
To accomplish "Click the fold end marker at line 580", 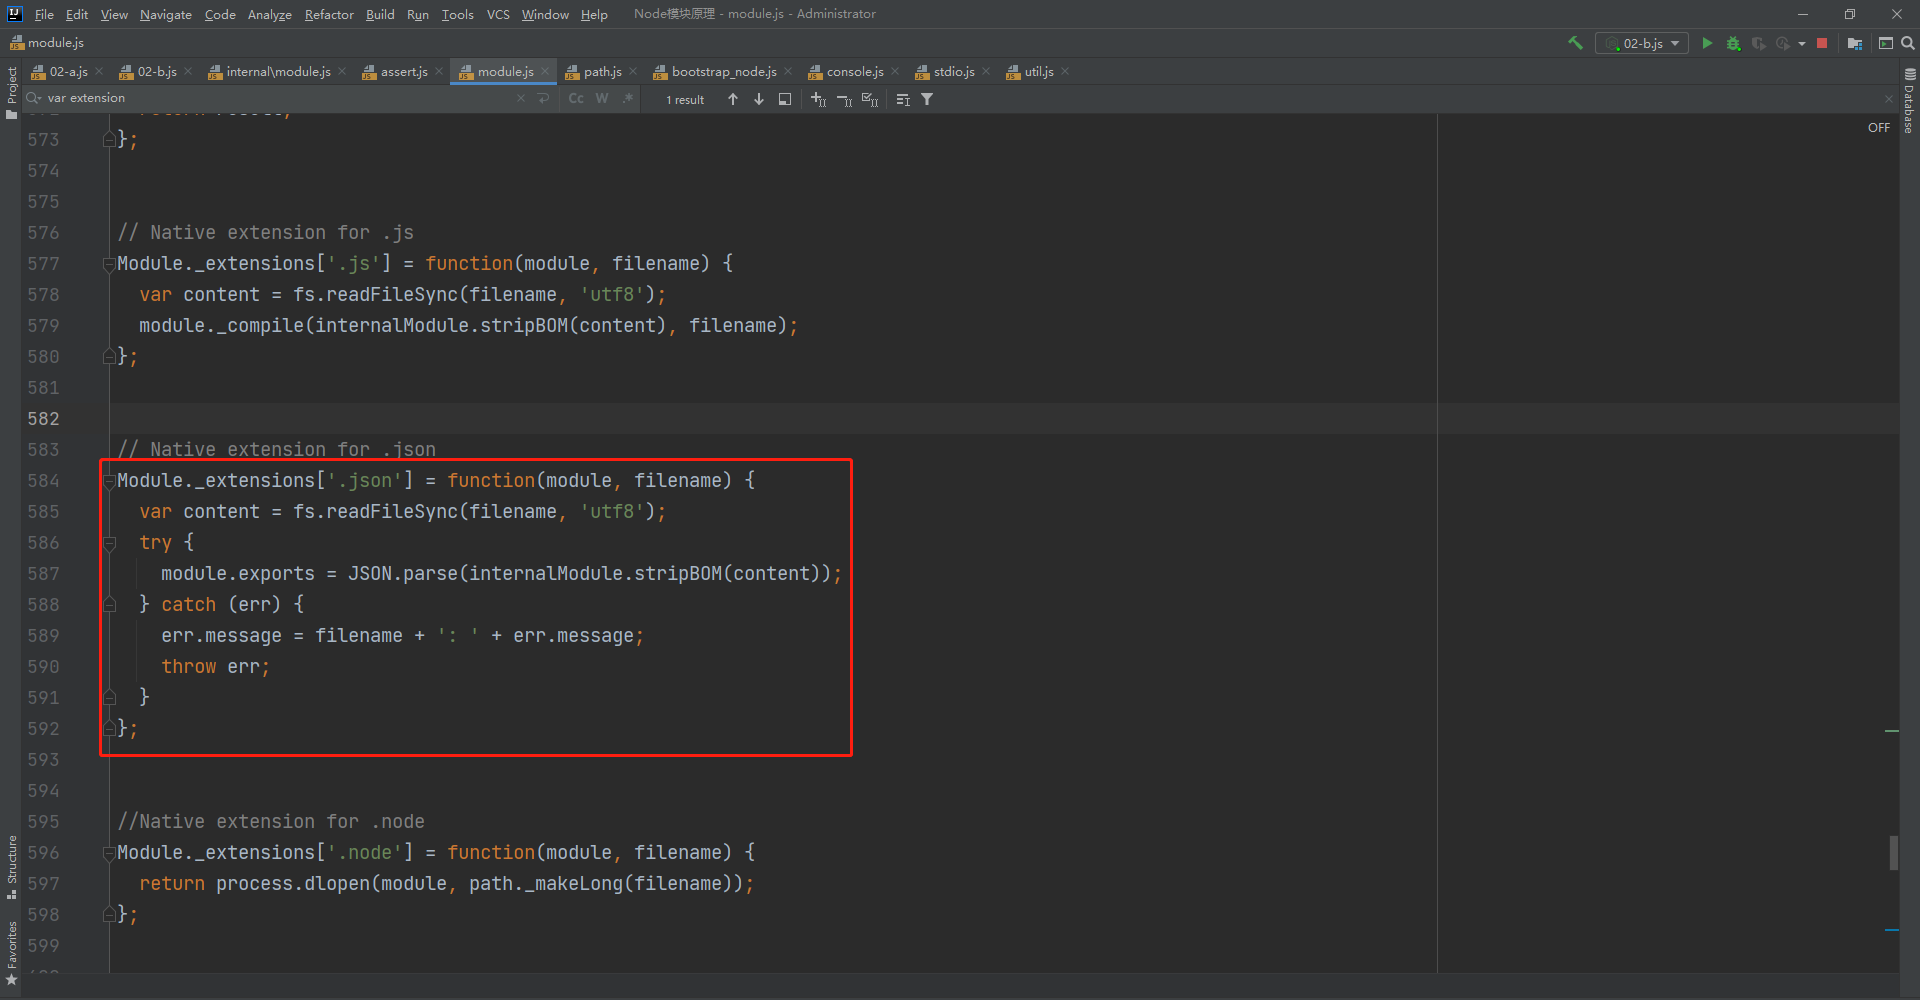I will pos(109,356).
